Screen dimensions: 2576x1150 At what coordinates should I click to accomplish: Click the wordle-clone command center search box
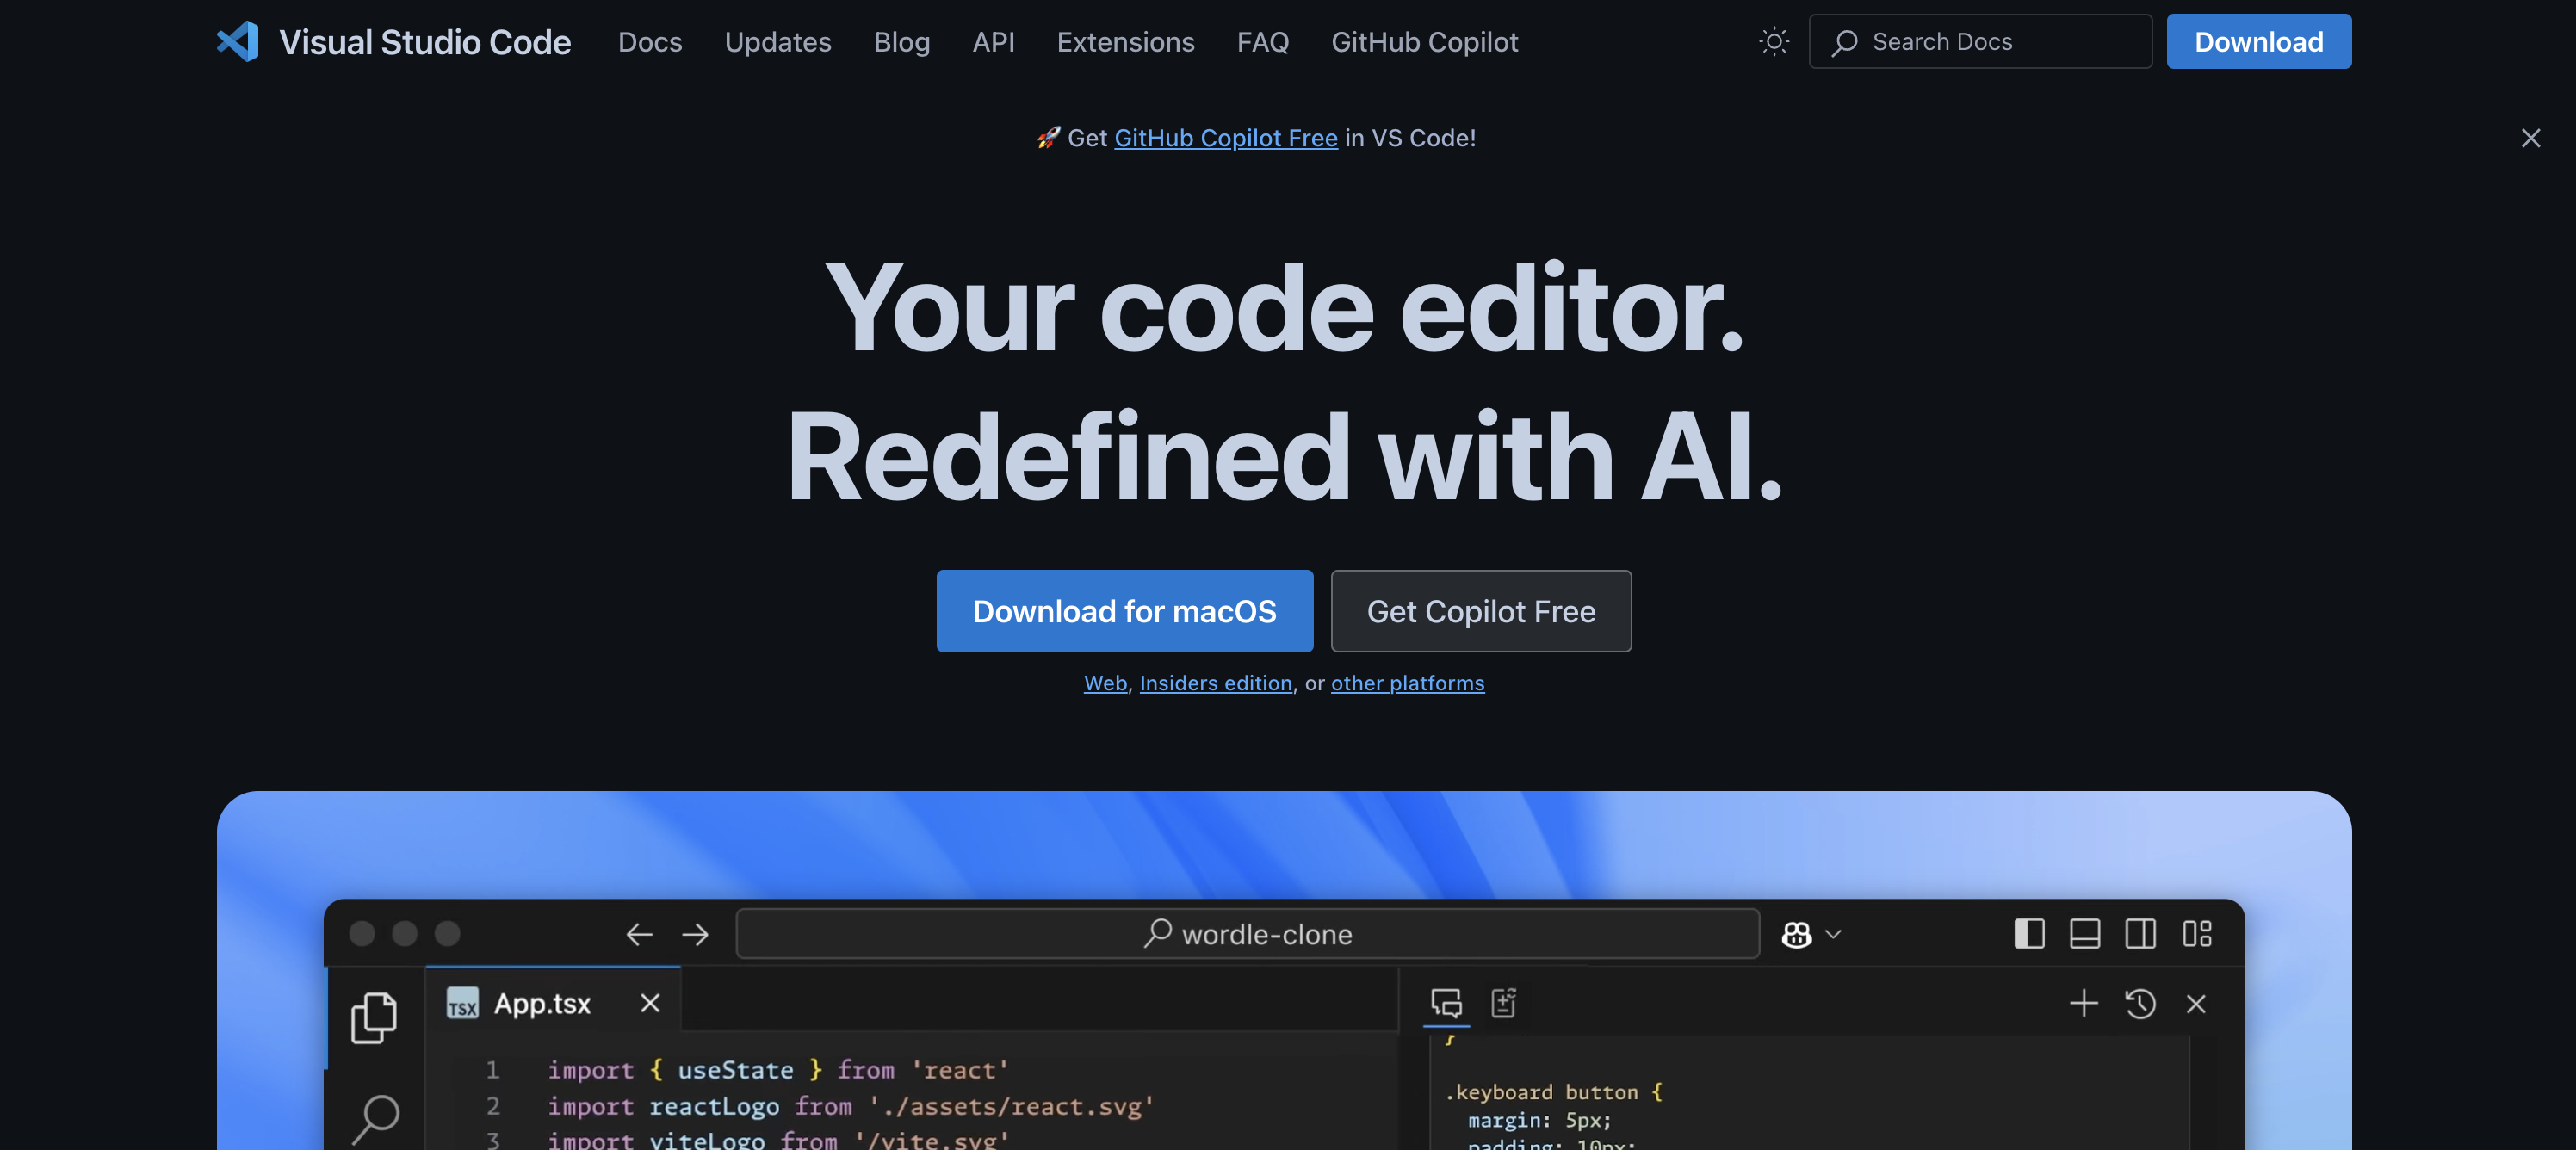click(1247, 934)
